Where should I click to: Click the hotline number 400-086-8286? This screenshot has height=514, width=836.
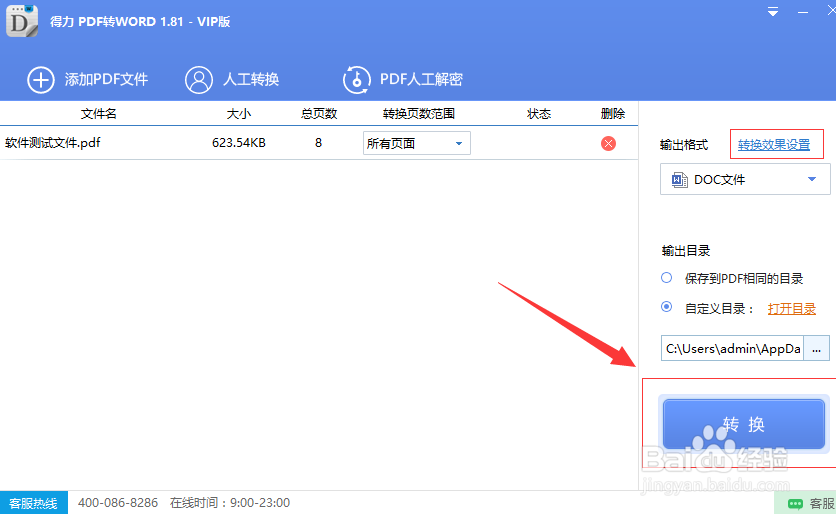[x=118, y=503]
